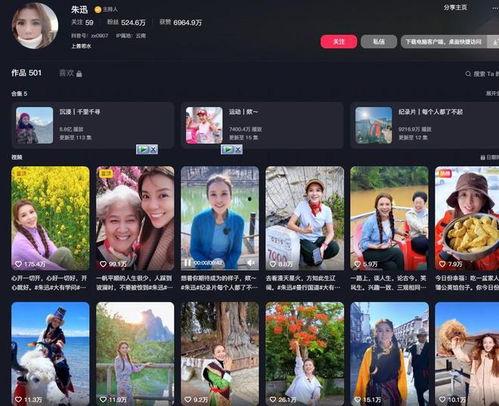Click the playback time on the blue sweater video
499x406 pixels.
(208, 263)
